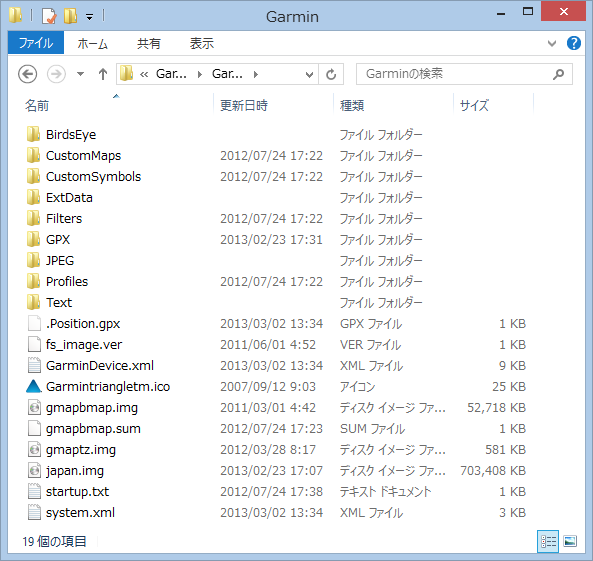Open the recent locations dropdown arrow
Image resolution: width=593 pixels, height=561 pixels.
click(80, 74)
